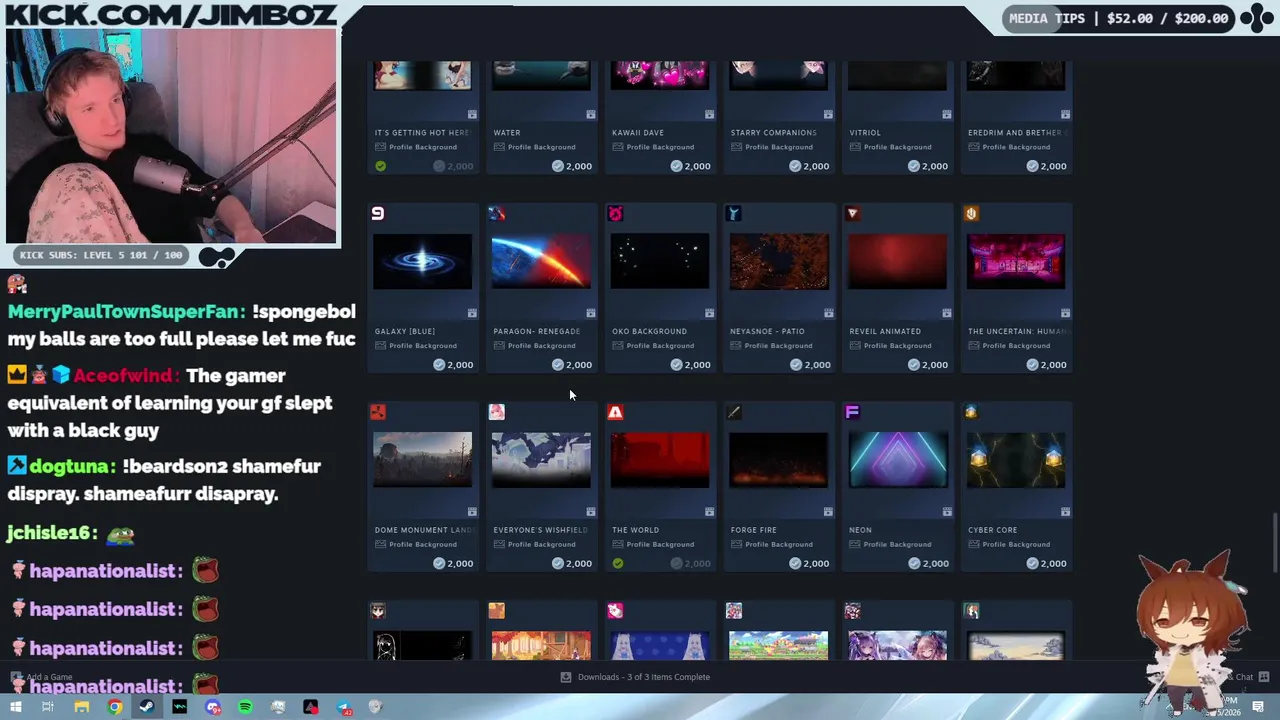Click the green owned checkmark on It's Getting Hot Here

380,166
